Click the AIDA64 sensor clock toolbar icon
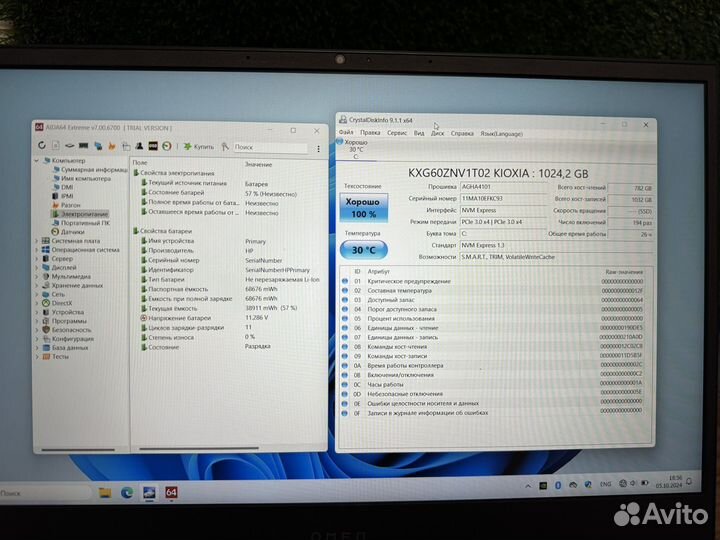720x540 pixels. click(167, 146)
